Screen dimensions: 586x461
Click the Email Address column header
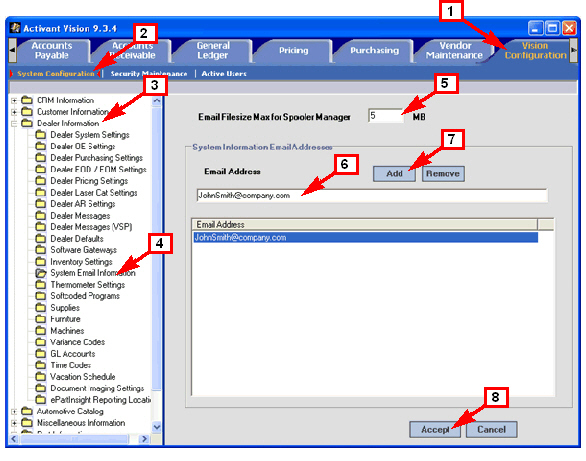point(365,225)
